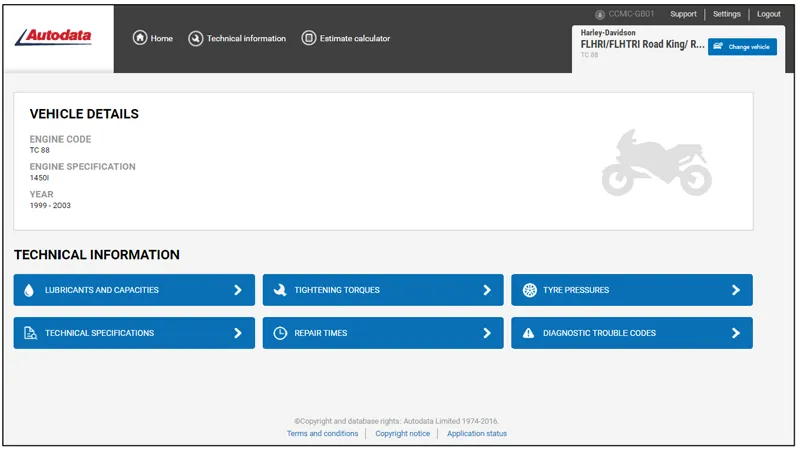The height and width of the screenshot is (452, 800).
Task: Click the oil drop Lubricants icon
Action: (29, 290)
